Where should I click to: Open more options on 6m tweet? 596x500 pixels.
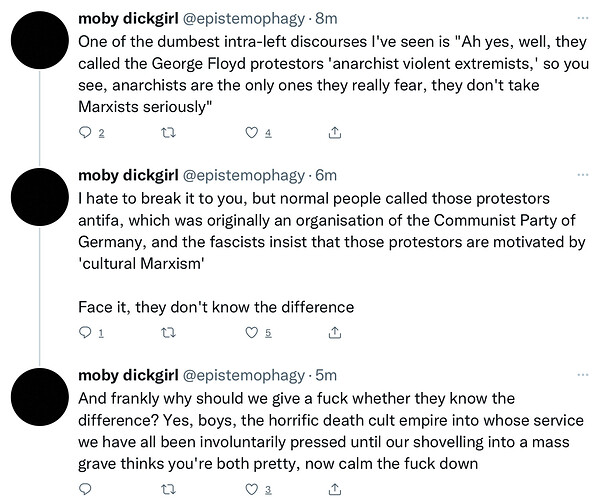tap(582, 175)
